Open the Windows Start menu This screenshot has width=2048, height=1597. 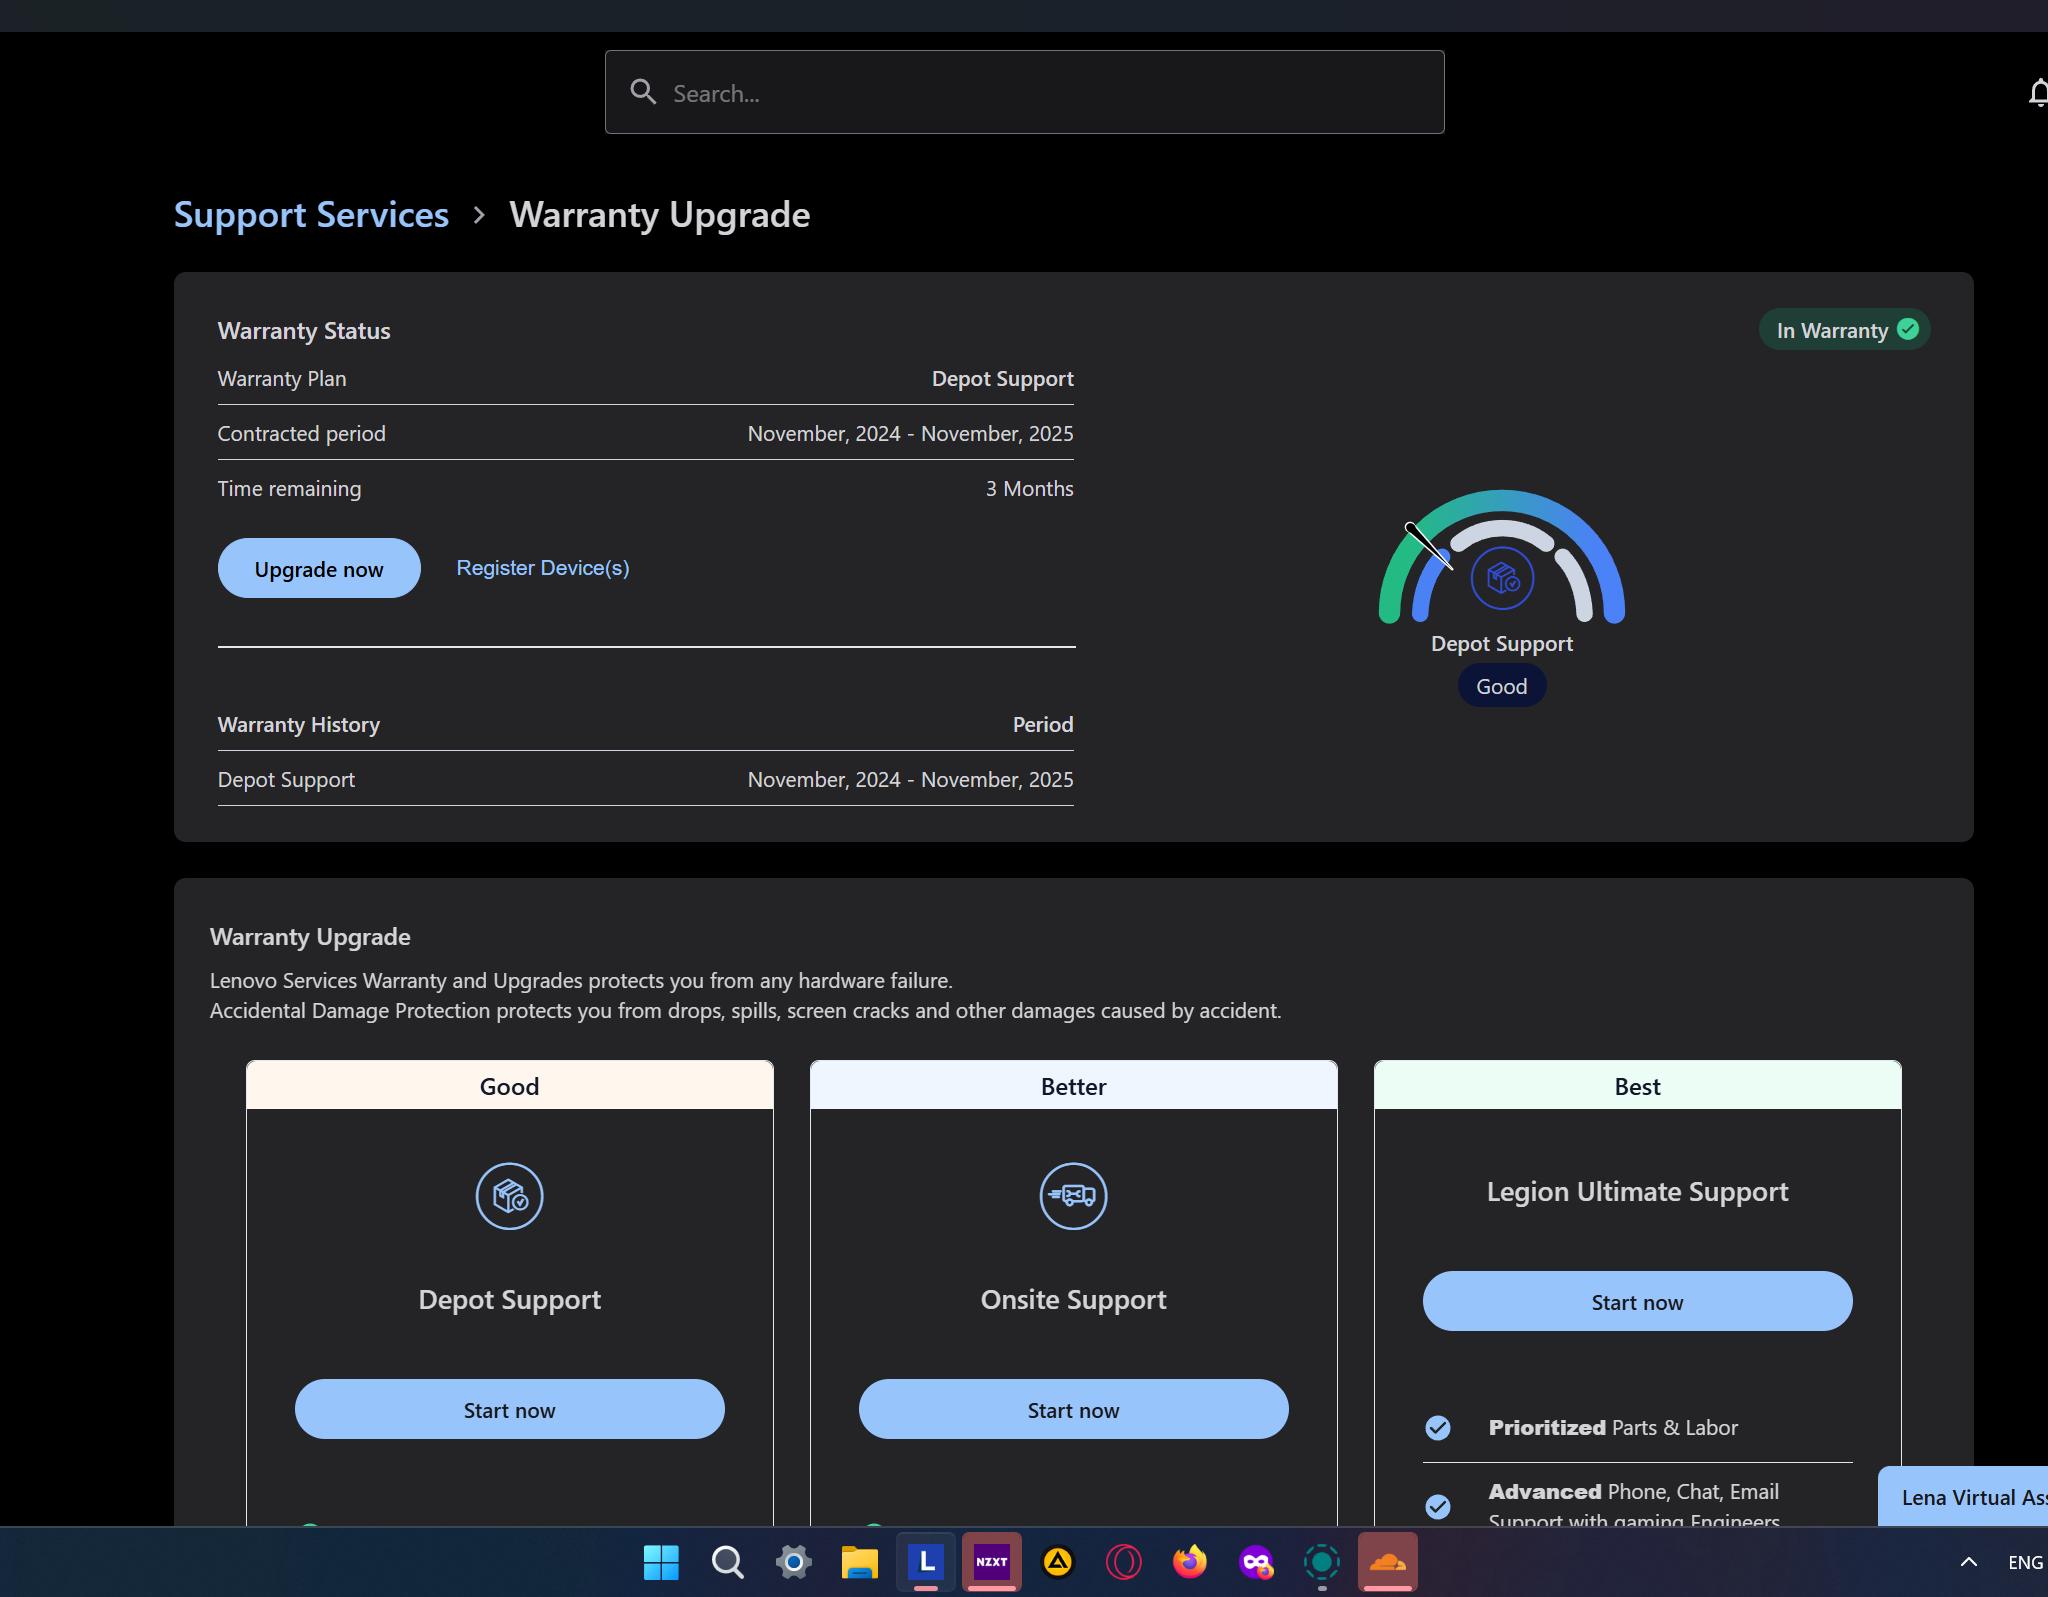point(661,1561)
